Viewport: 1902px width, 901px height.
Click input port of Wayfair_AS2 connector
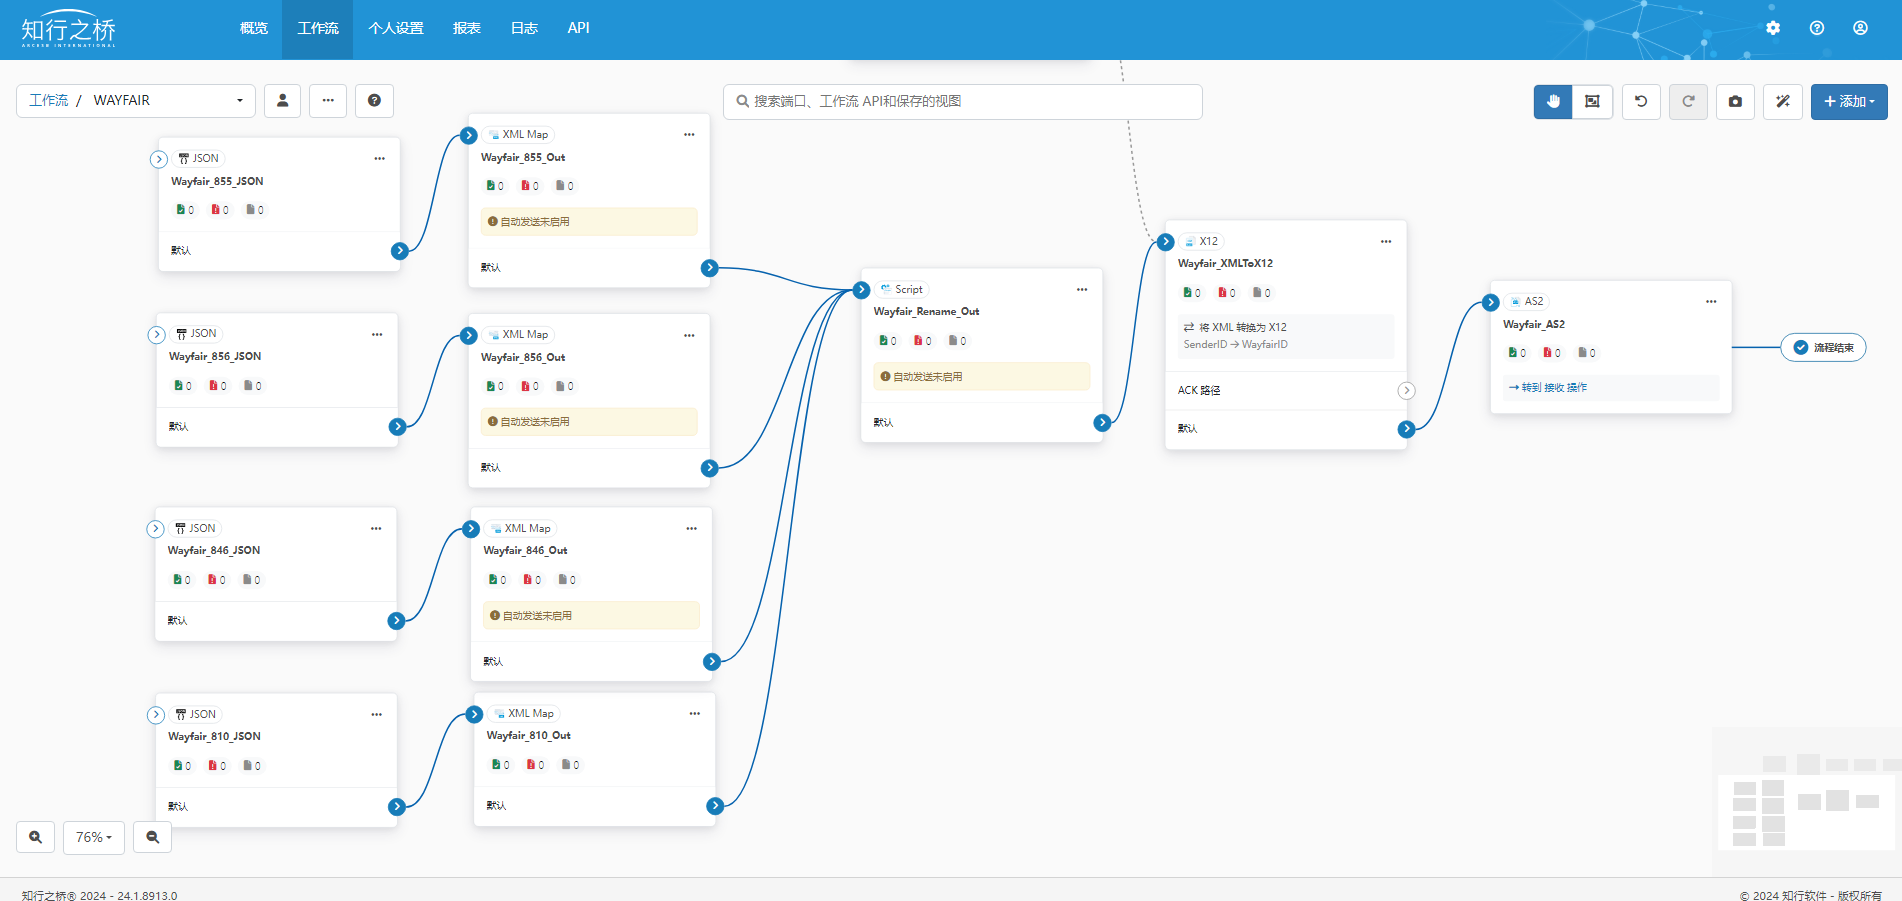(x=1491, y=302)
